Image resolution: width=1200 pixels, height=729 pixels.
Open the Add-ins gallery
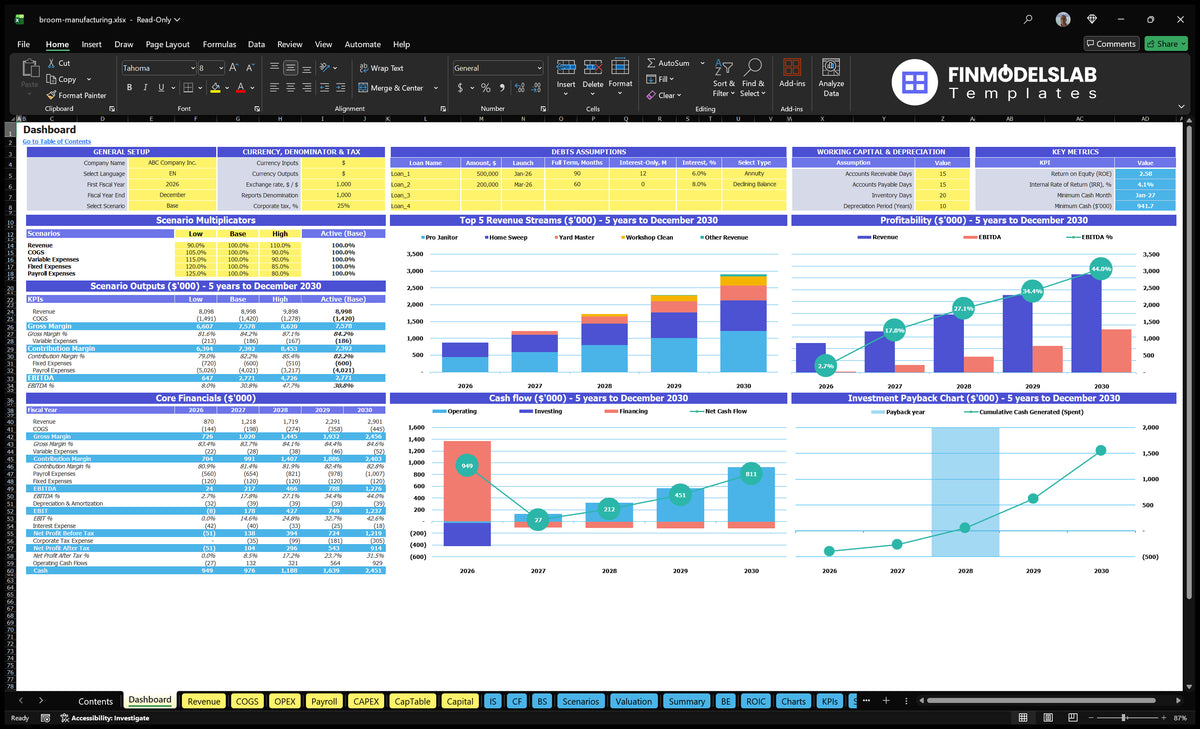(x=792, y=74)
